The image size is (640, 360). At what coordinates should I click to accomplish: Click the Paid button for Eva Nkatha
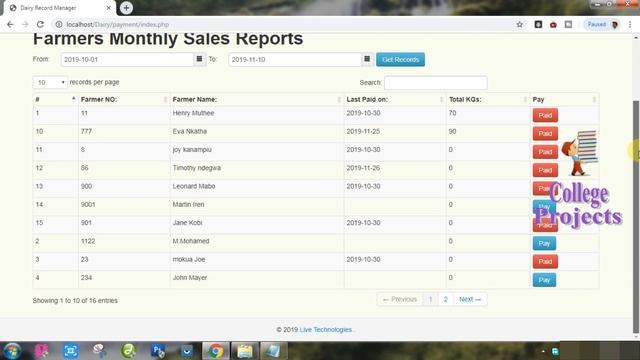(545, 133)
